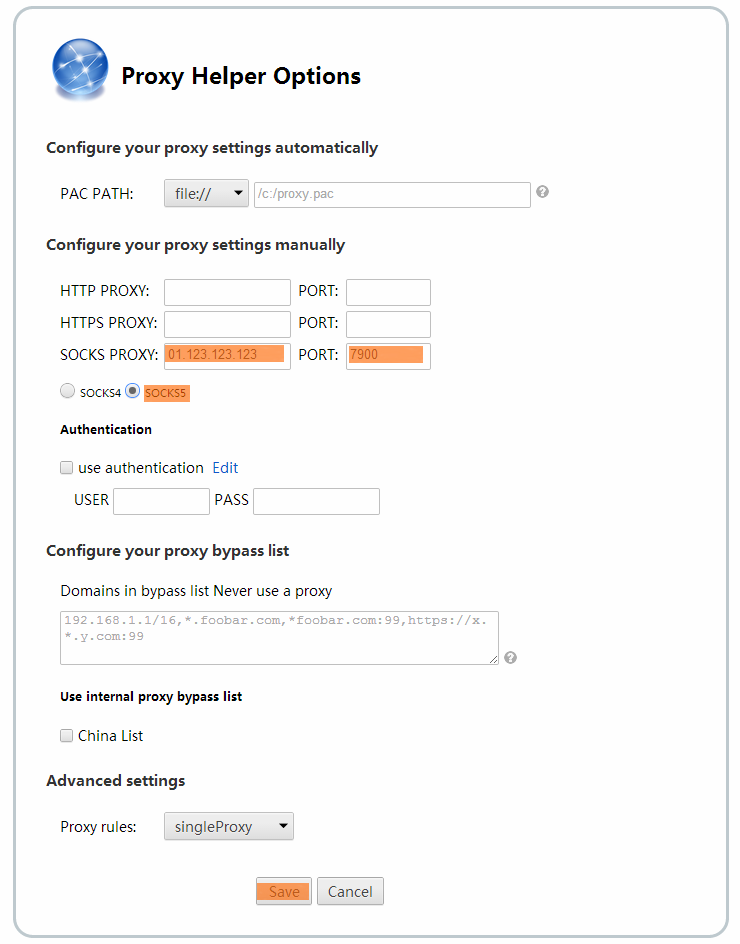Click the bypass list domains textarea
740x944 pixels.
(279, 637)
